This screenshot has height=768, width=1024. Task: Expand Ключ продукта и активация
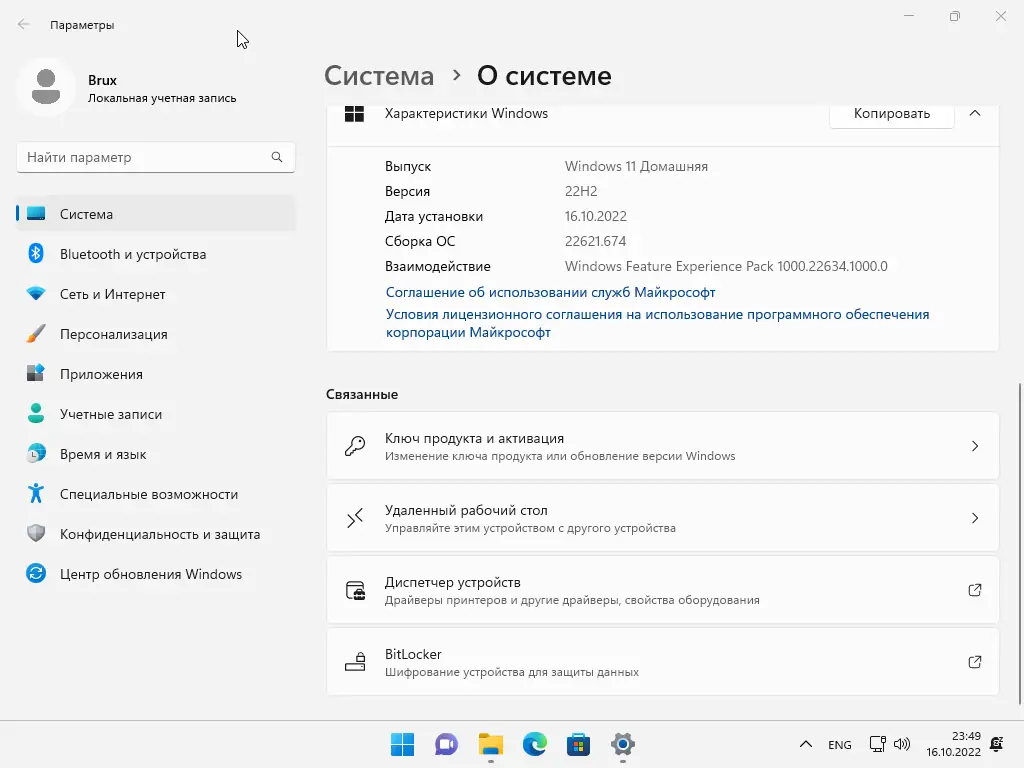(662, 446)
